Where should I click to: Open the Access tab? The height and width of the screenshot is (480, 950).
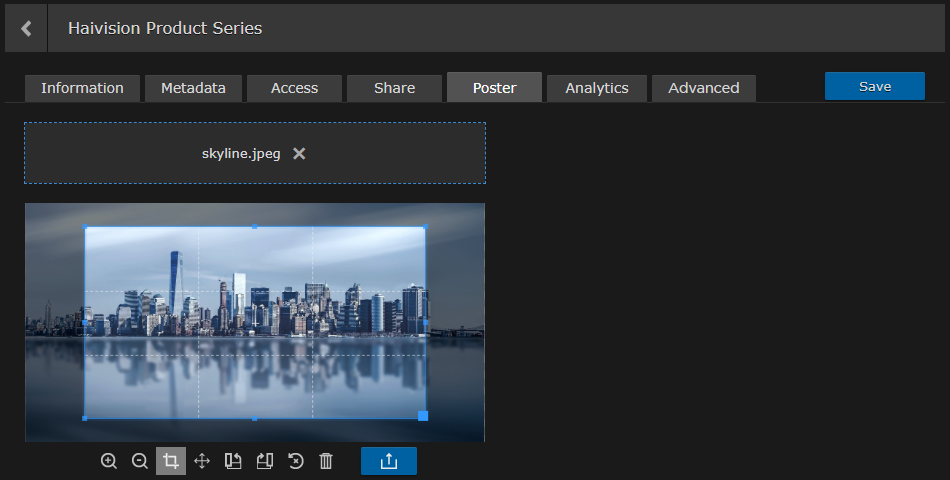tap(294, 88)
